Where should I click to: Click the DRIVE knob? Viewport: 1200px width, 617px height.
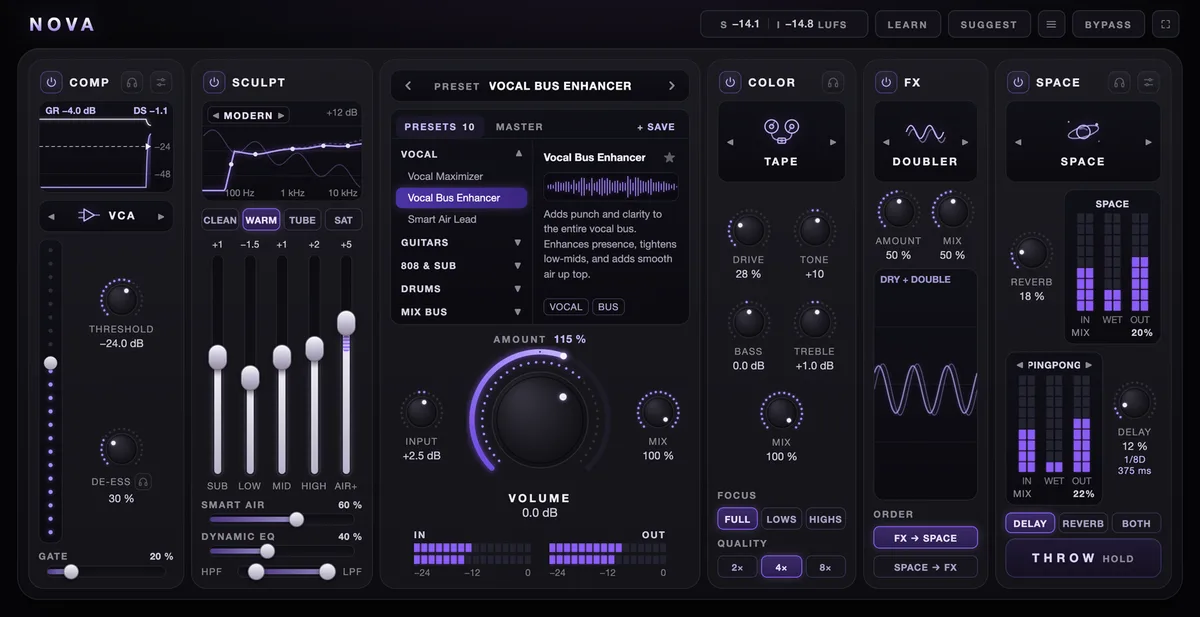coord(748,231)
